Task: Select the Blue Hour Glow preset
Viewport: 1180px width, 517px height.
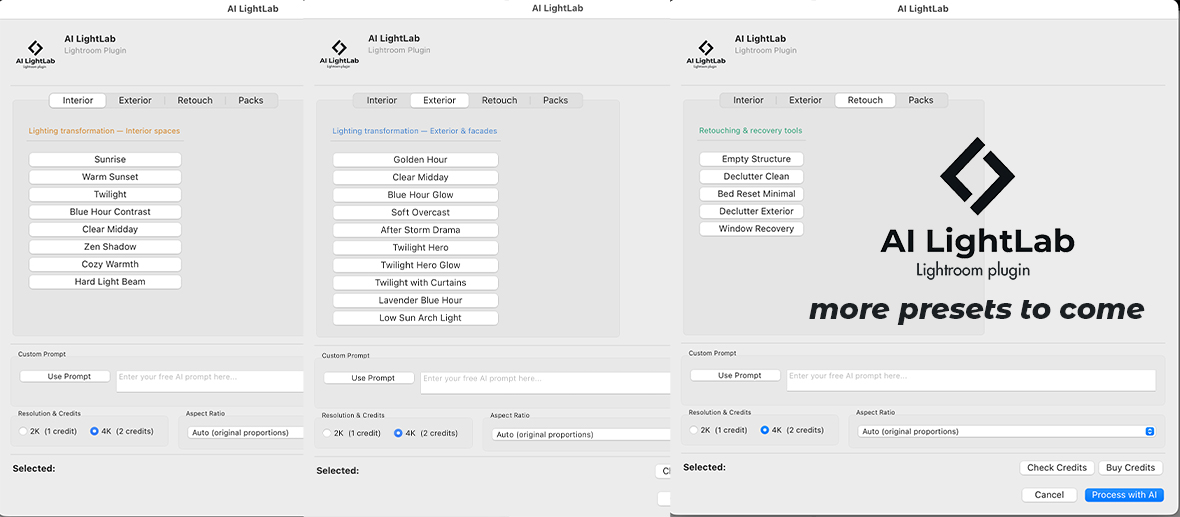Action: (415, 195)
